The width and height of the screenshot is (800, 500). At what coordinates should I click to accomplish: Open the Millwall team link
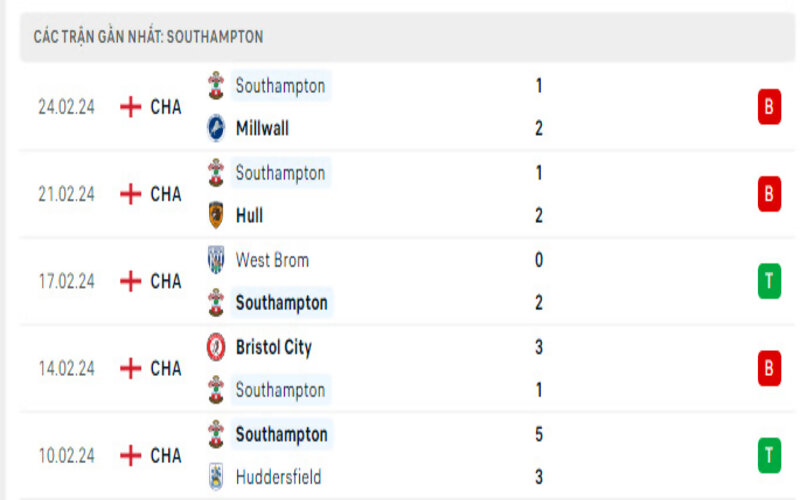pos(262,128)
